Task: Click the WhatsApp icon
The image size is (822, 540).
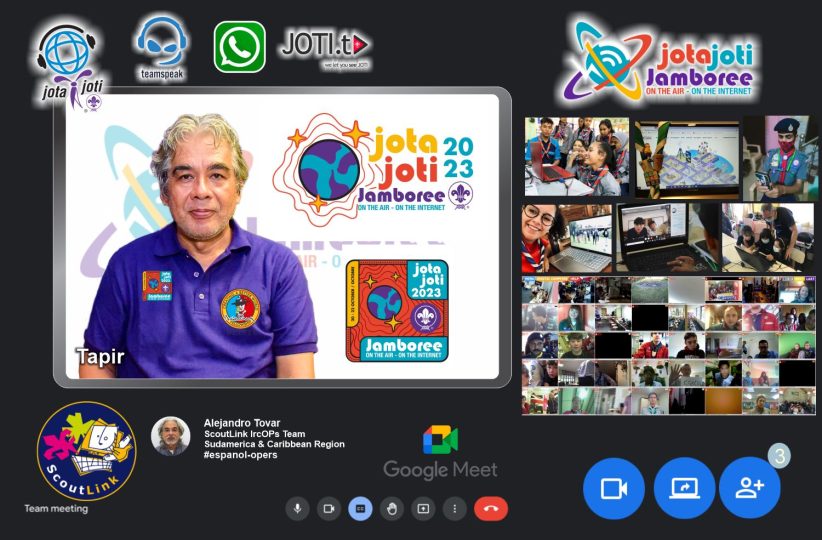Action: pyautogui.click(x=240, y=47)
